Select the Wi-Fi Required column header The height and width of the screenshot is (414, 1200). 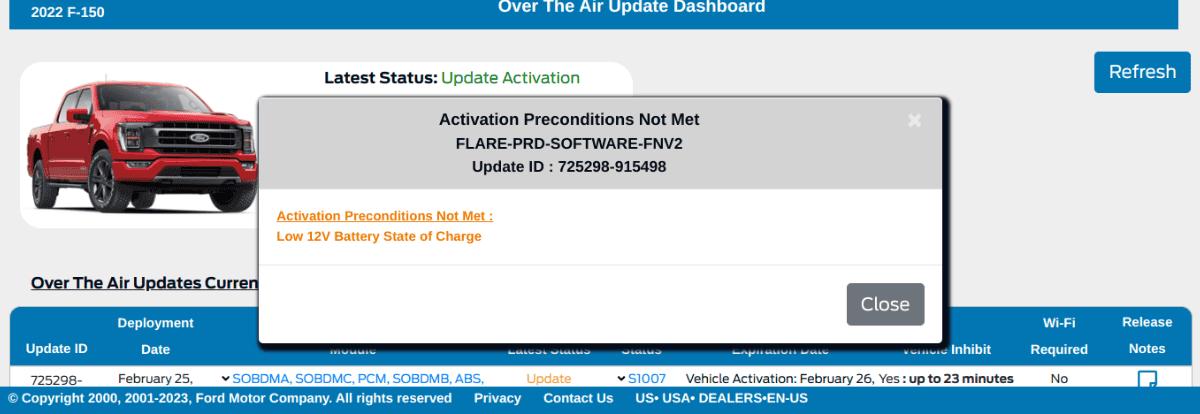[x=1058, y=336]
